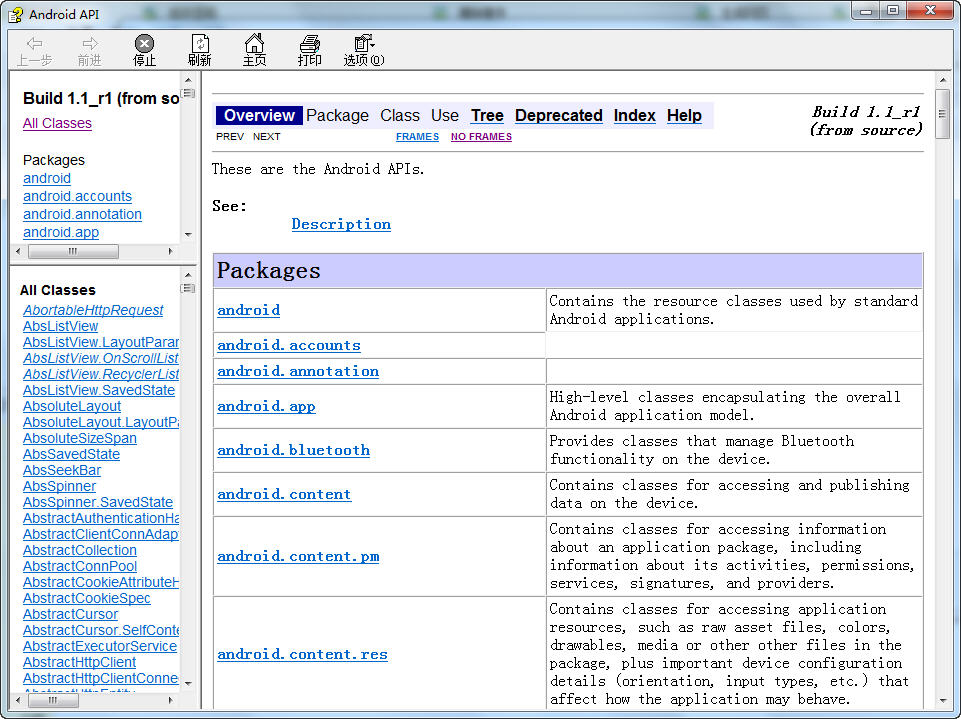
Task: Open the Tree navigation tab
Action: (487, 115)
